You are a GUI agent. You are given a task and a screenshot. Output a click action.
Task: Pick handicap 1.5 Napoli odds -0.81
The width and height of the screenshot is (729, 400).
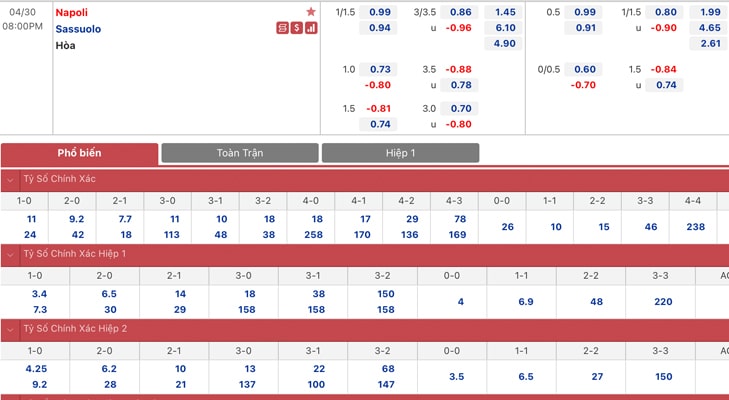tap(378, 108)
